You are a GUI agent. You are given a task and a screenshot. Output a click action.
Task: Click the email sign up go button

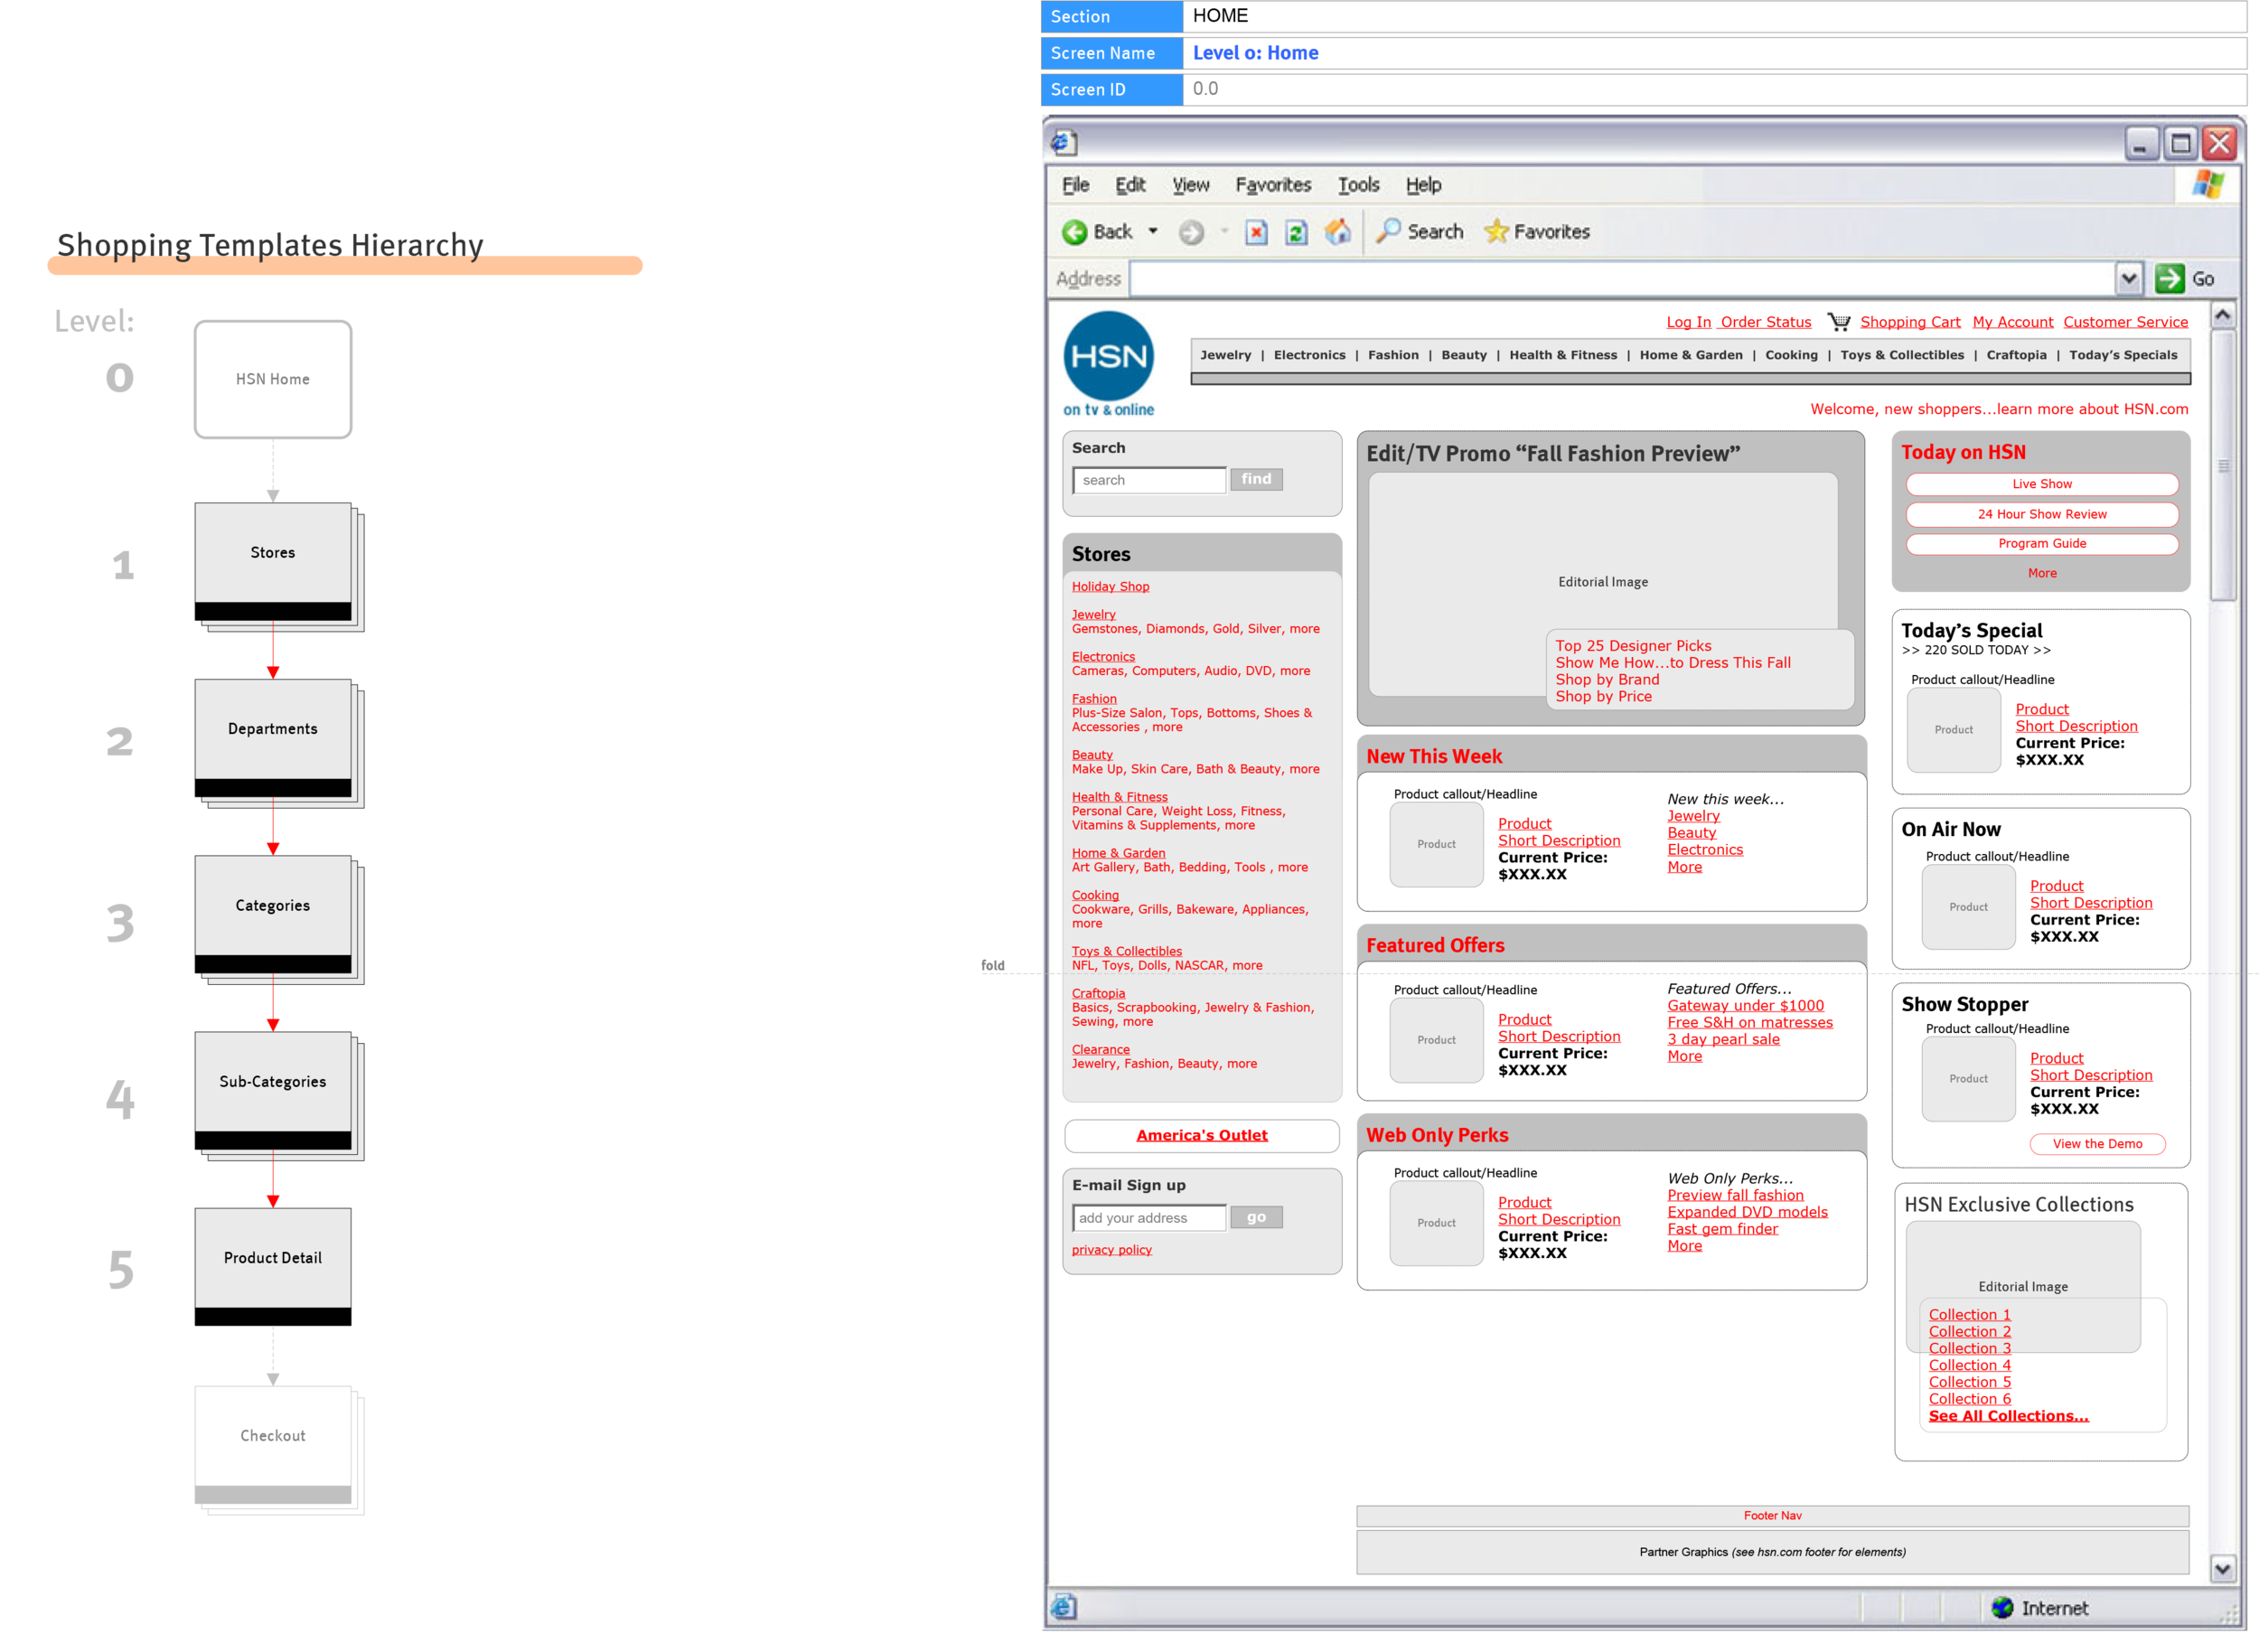[x=1256, y=1217]
